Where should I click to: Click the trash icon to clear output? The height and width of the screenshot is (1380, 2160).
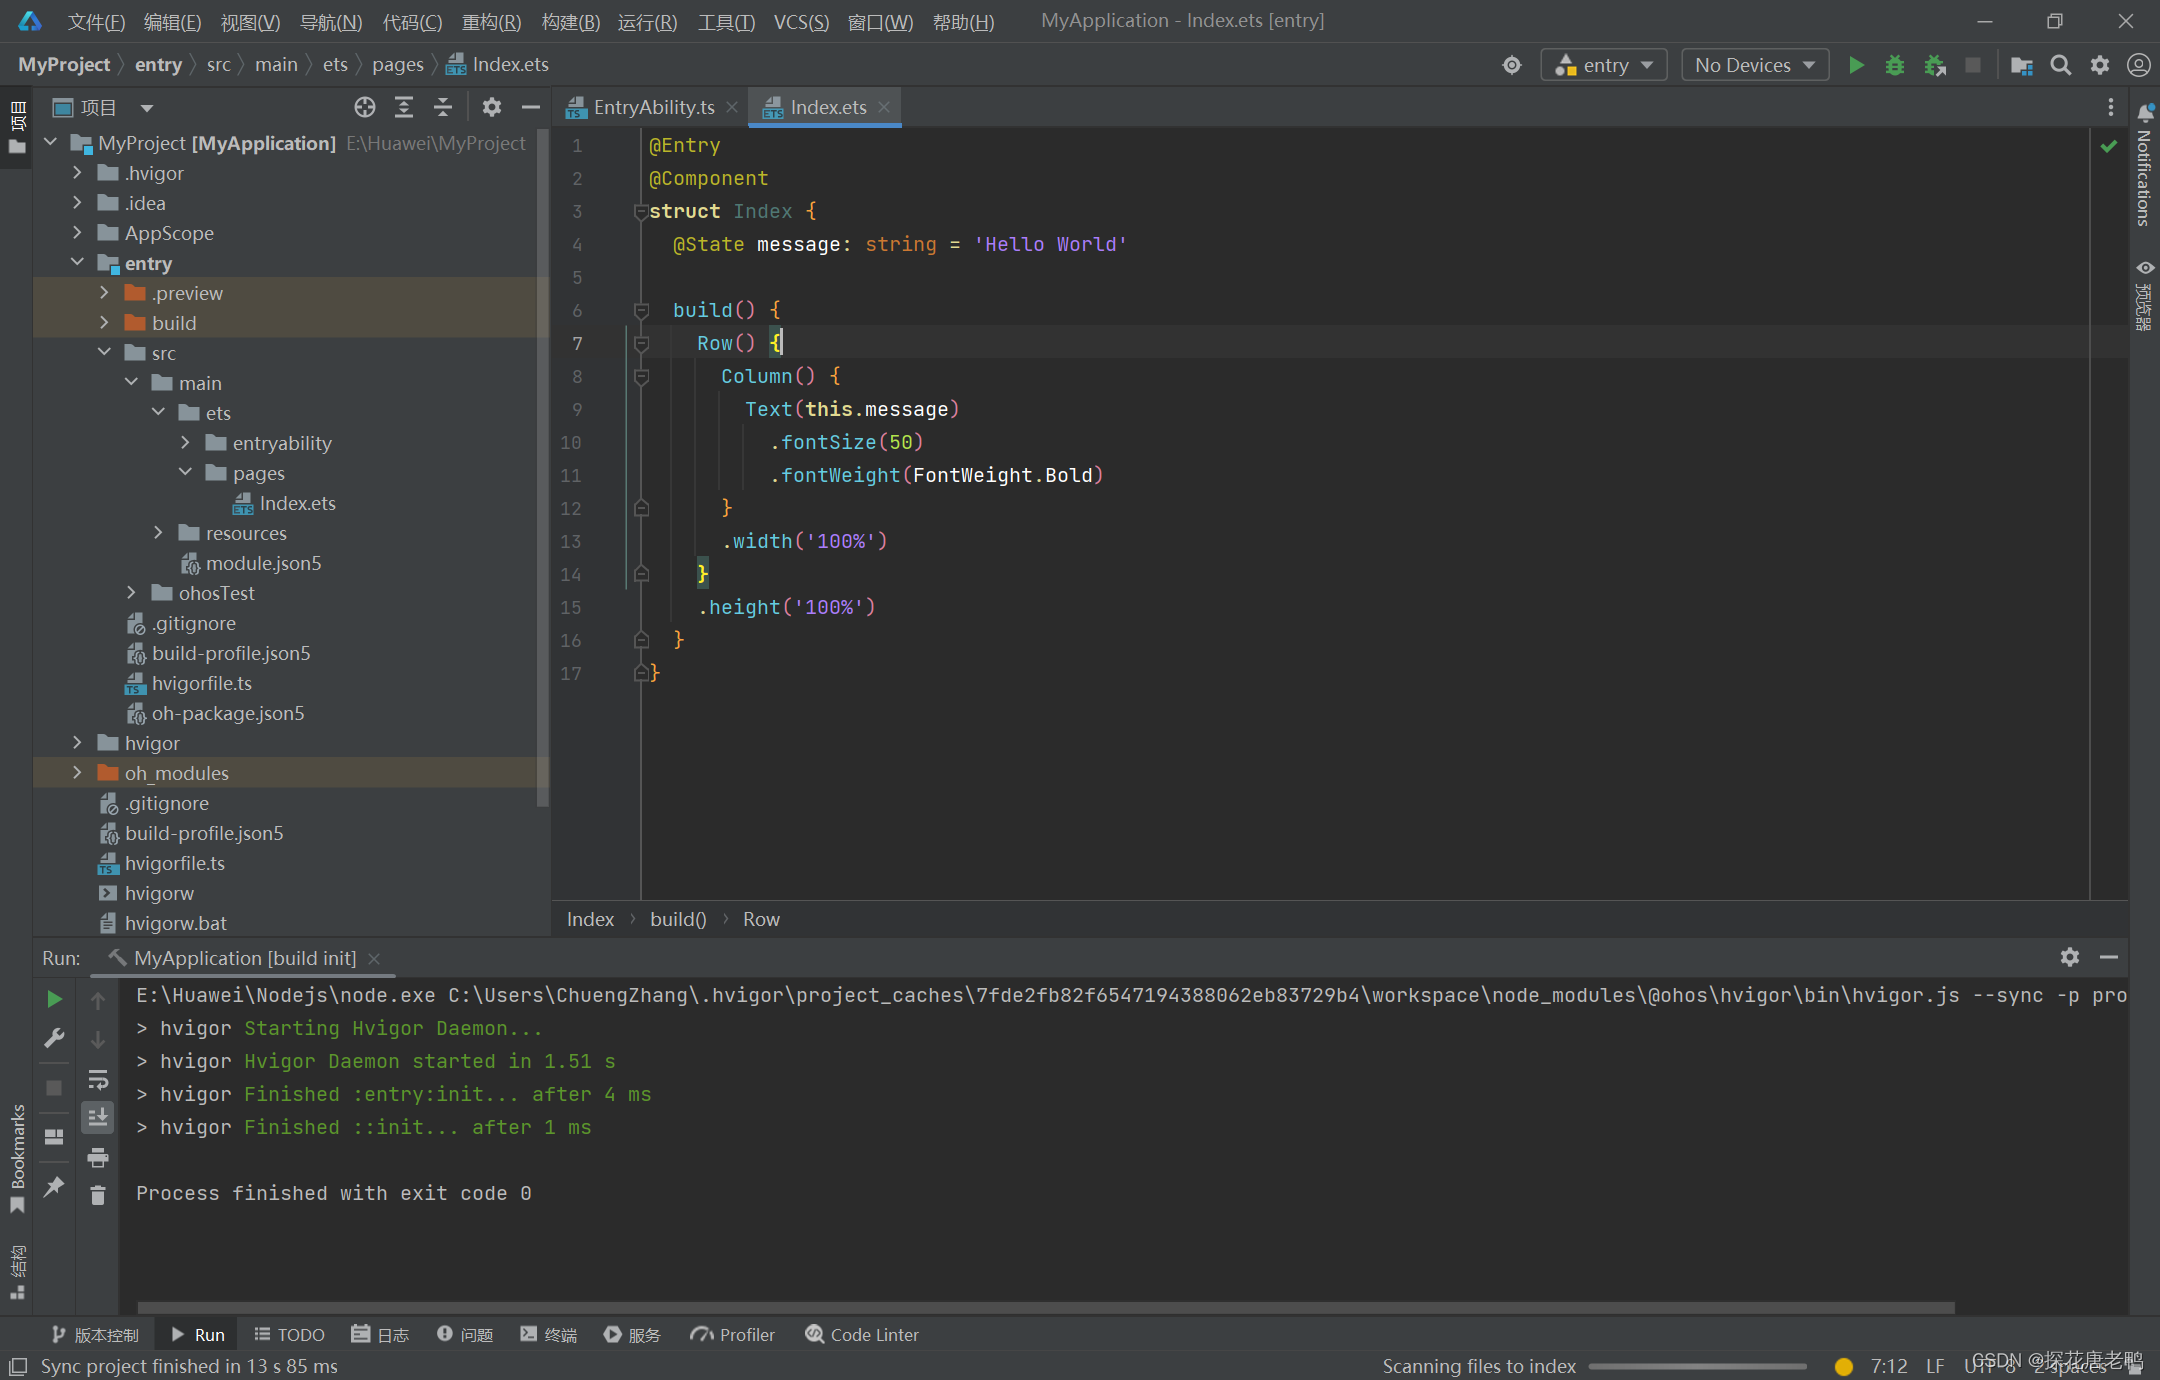[x=98, y=1195]
